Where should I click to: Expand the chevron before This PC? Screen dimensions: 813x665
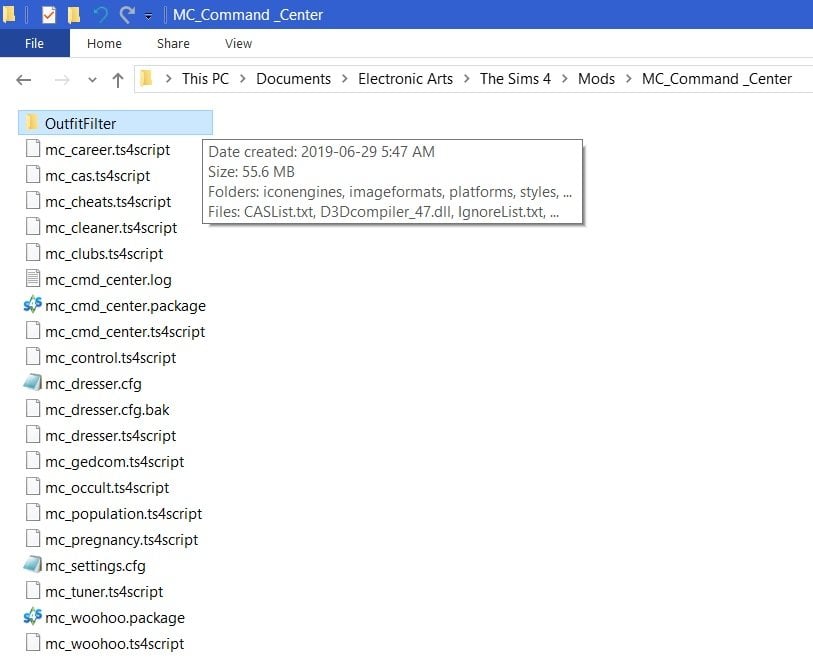pyautogui.click(x=168, y=79)
